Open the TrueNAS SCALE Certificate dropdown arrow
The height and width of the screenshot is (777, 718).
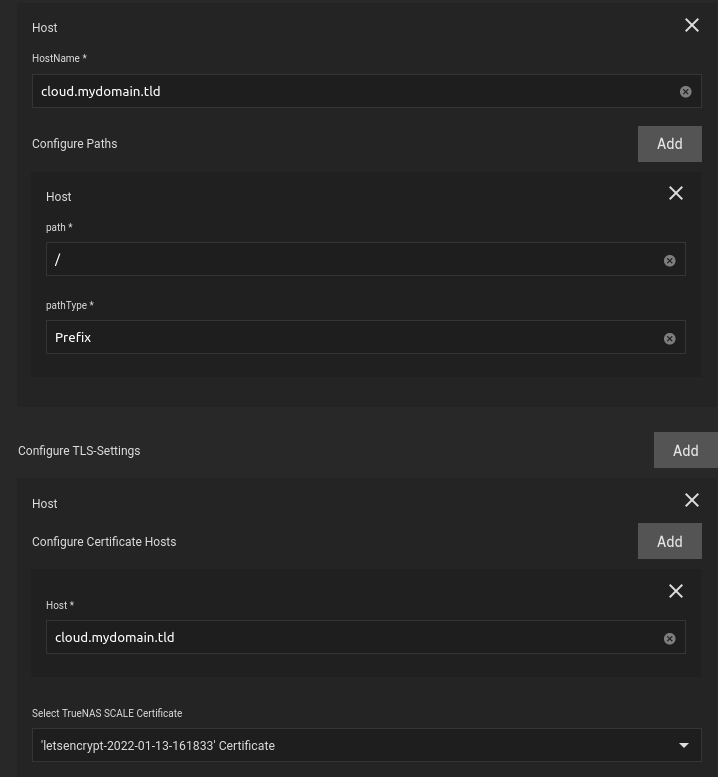684,746
